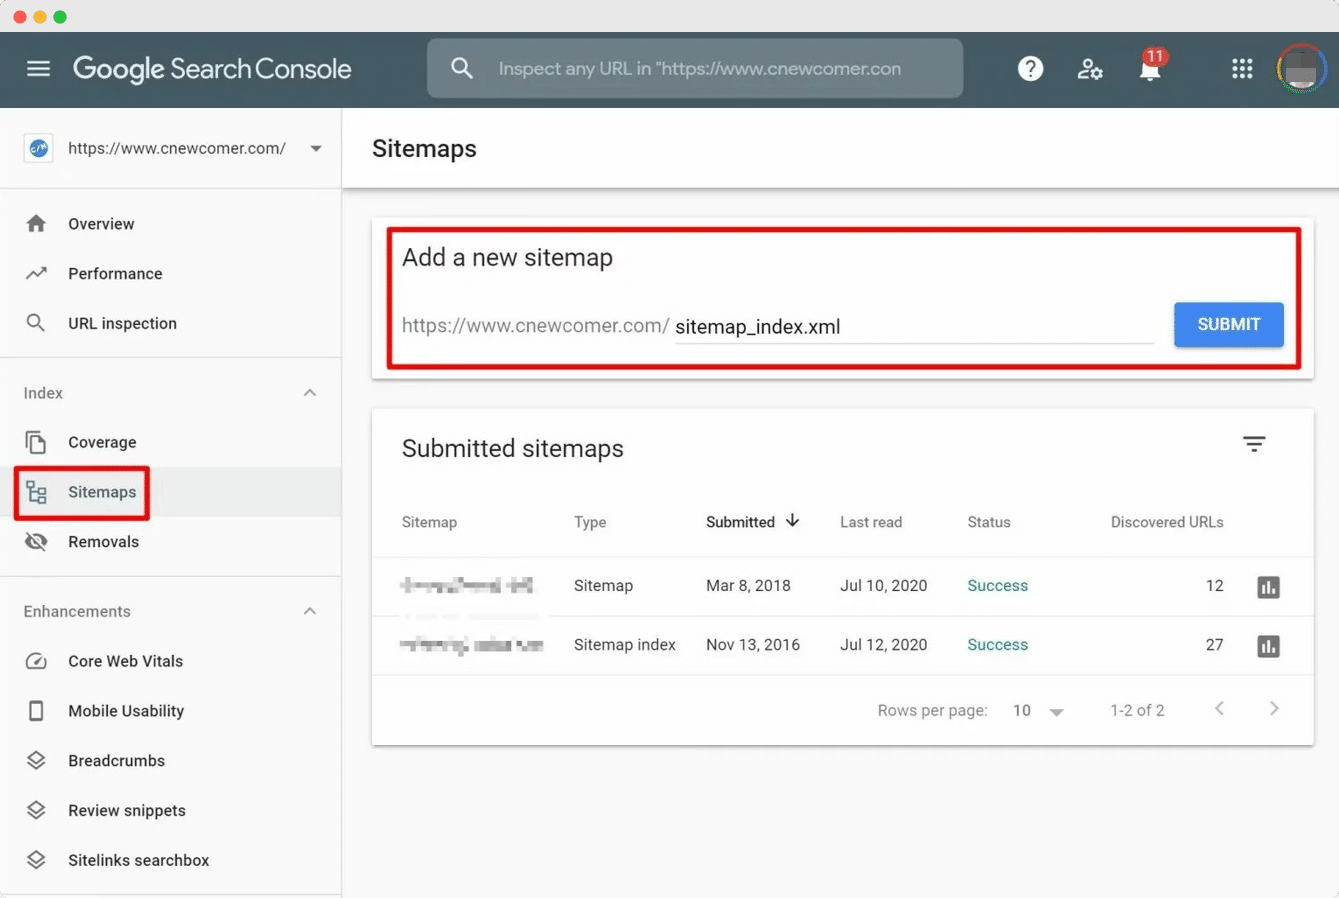Click the Removals crossed-eye icon
This screenshot has width=1339, height=898.
click(x=36, y=541)
